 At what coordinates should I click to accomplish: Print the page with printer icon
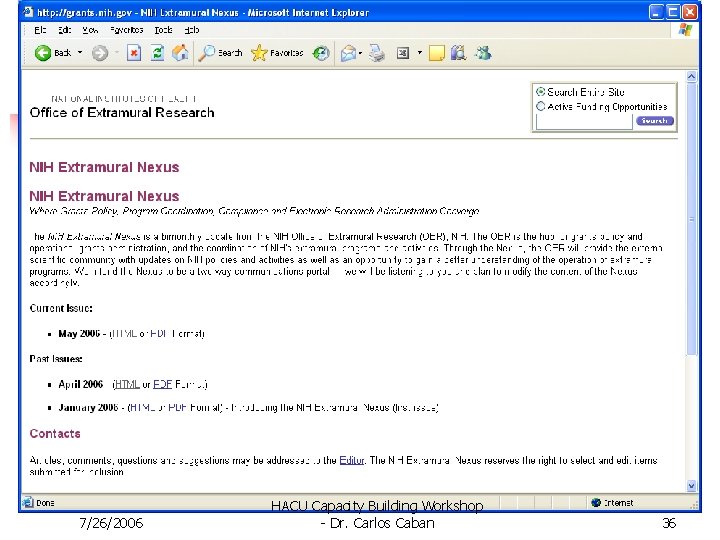click(x=377, y=53)
